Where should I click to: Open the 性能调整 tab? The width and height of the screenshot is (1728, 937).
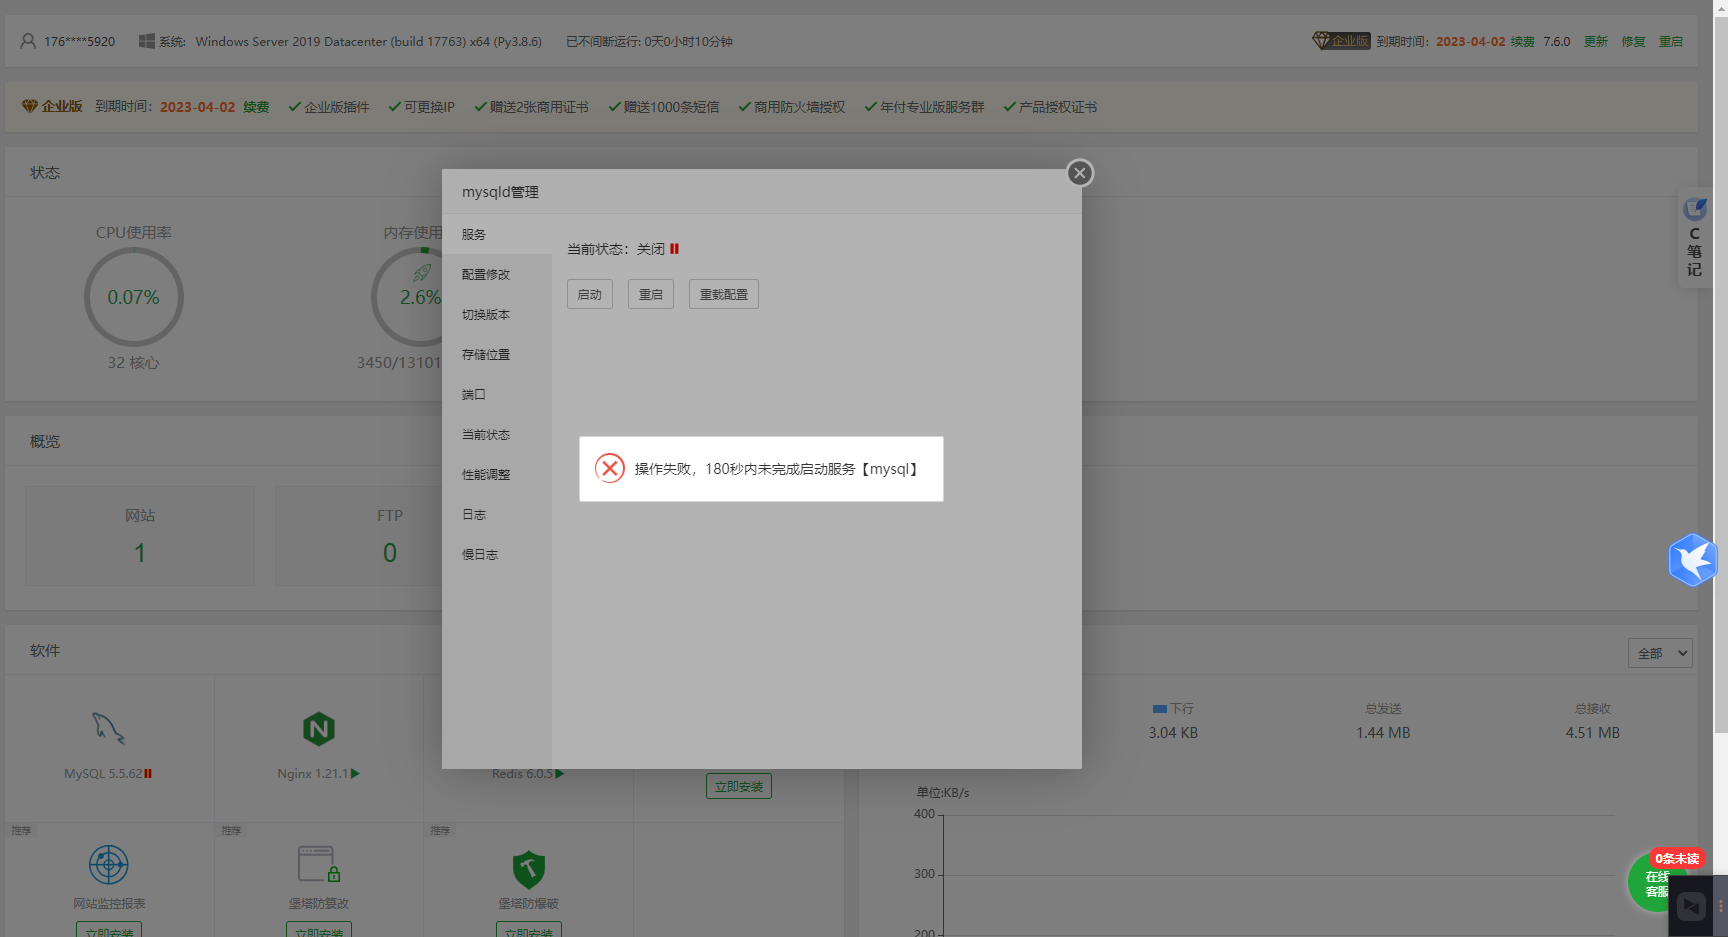point(497,474)
